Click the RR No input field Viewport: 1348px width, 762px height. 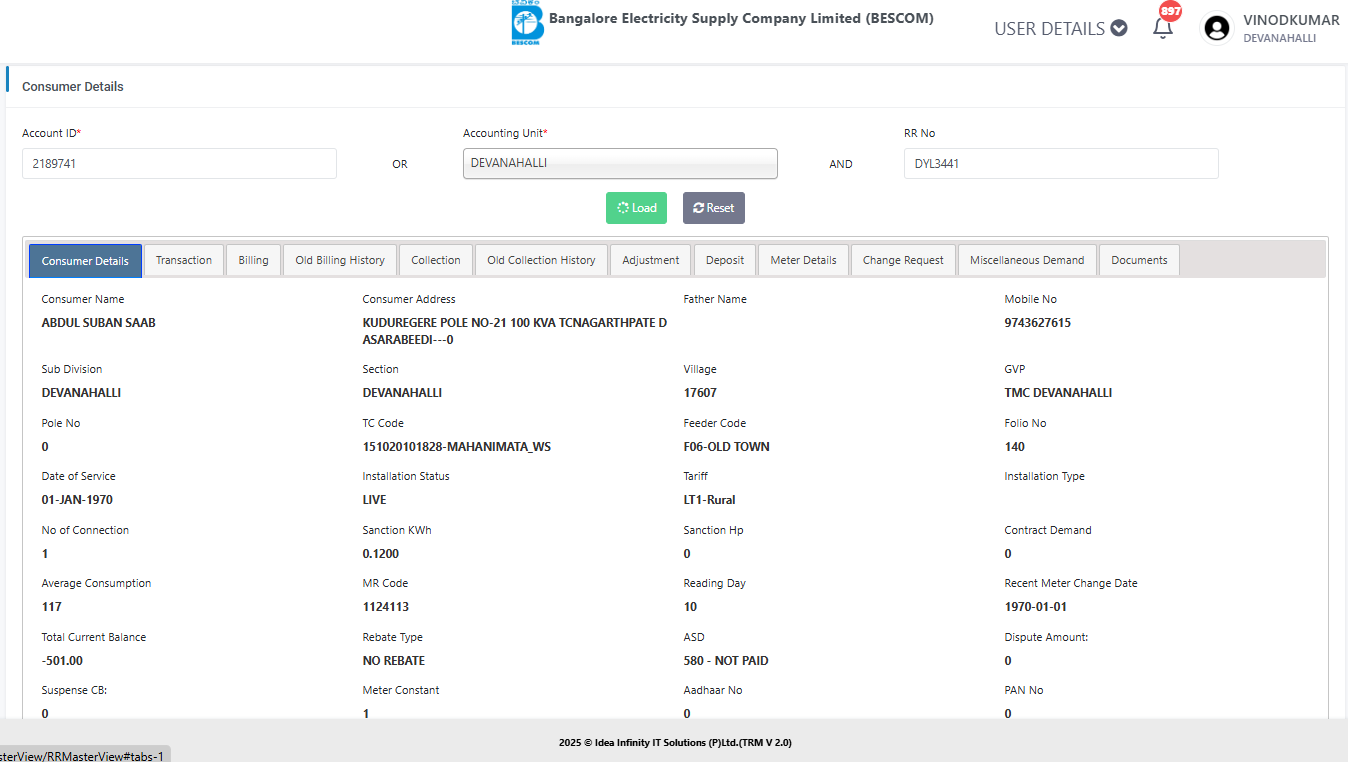point(1060,163)
